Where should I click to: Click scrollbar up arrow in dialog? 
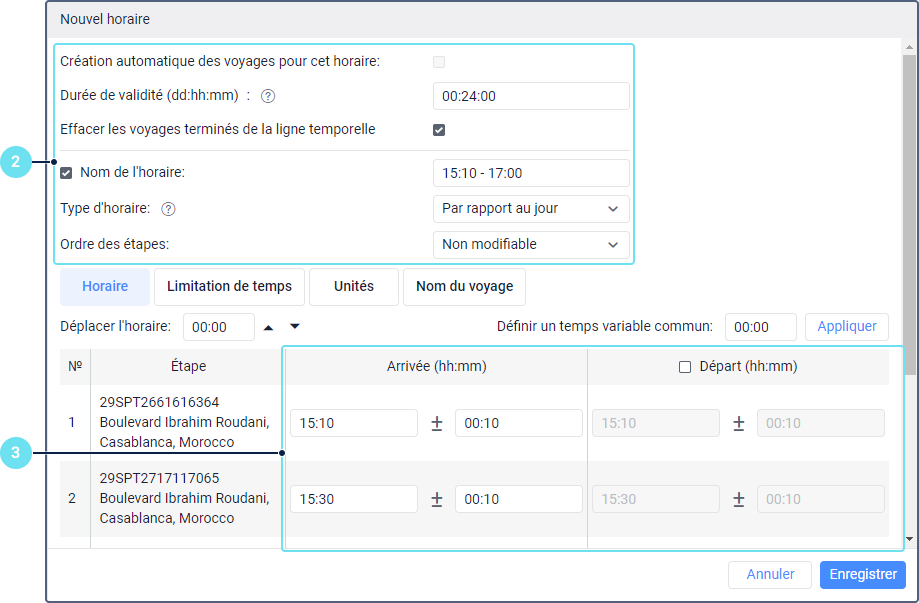click(x=910, y=47)
